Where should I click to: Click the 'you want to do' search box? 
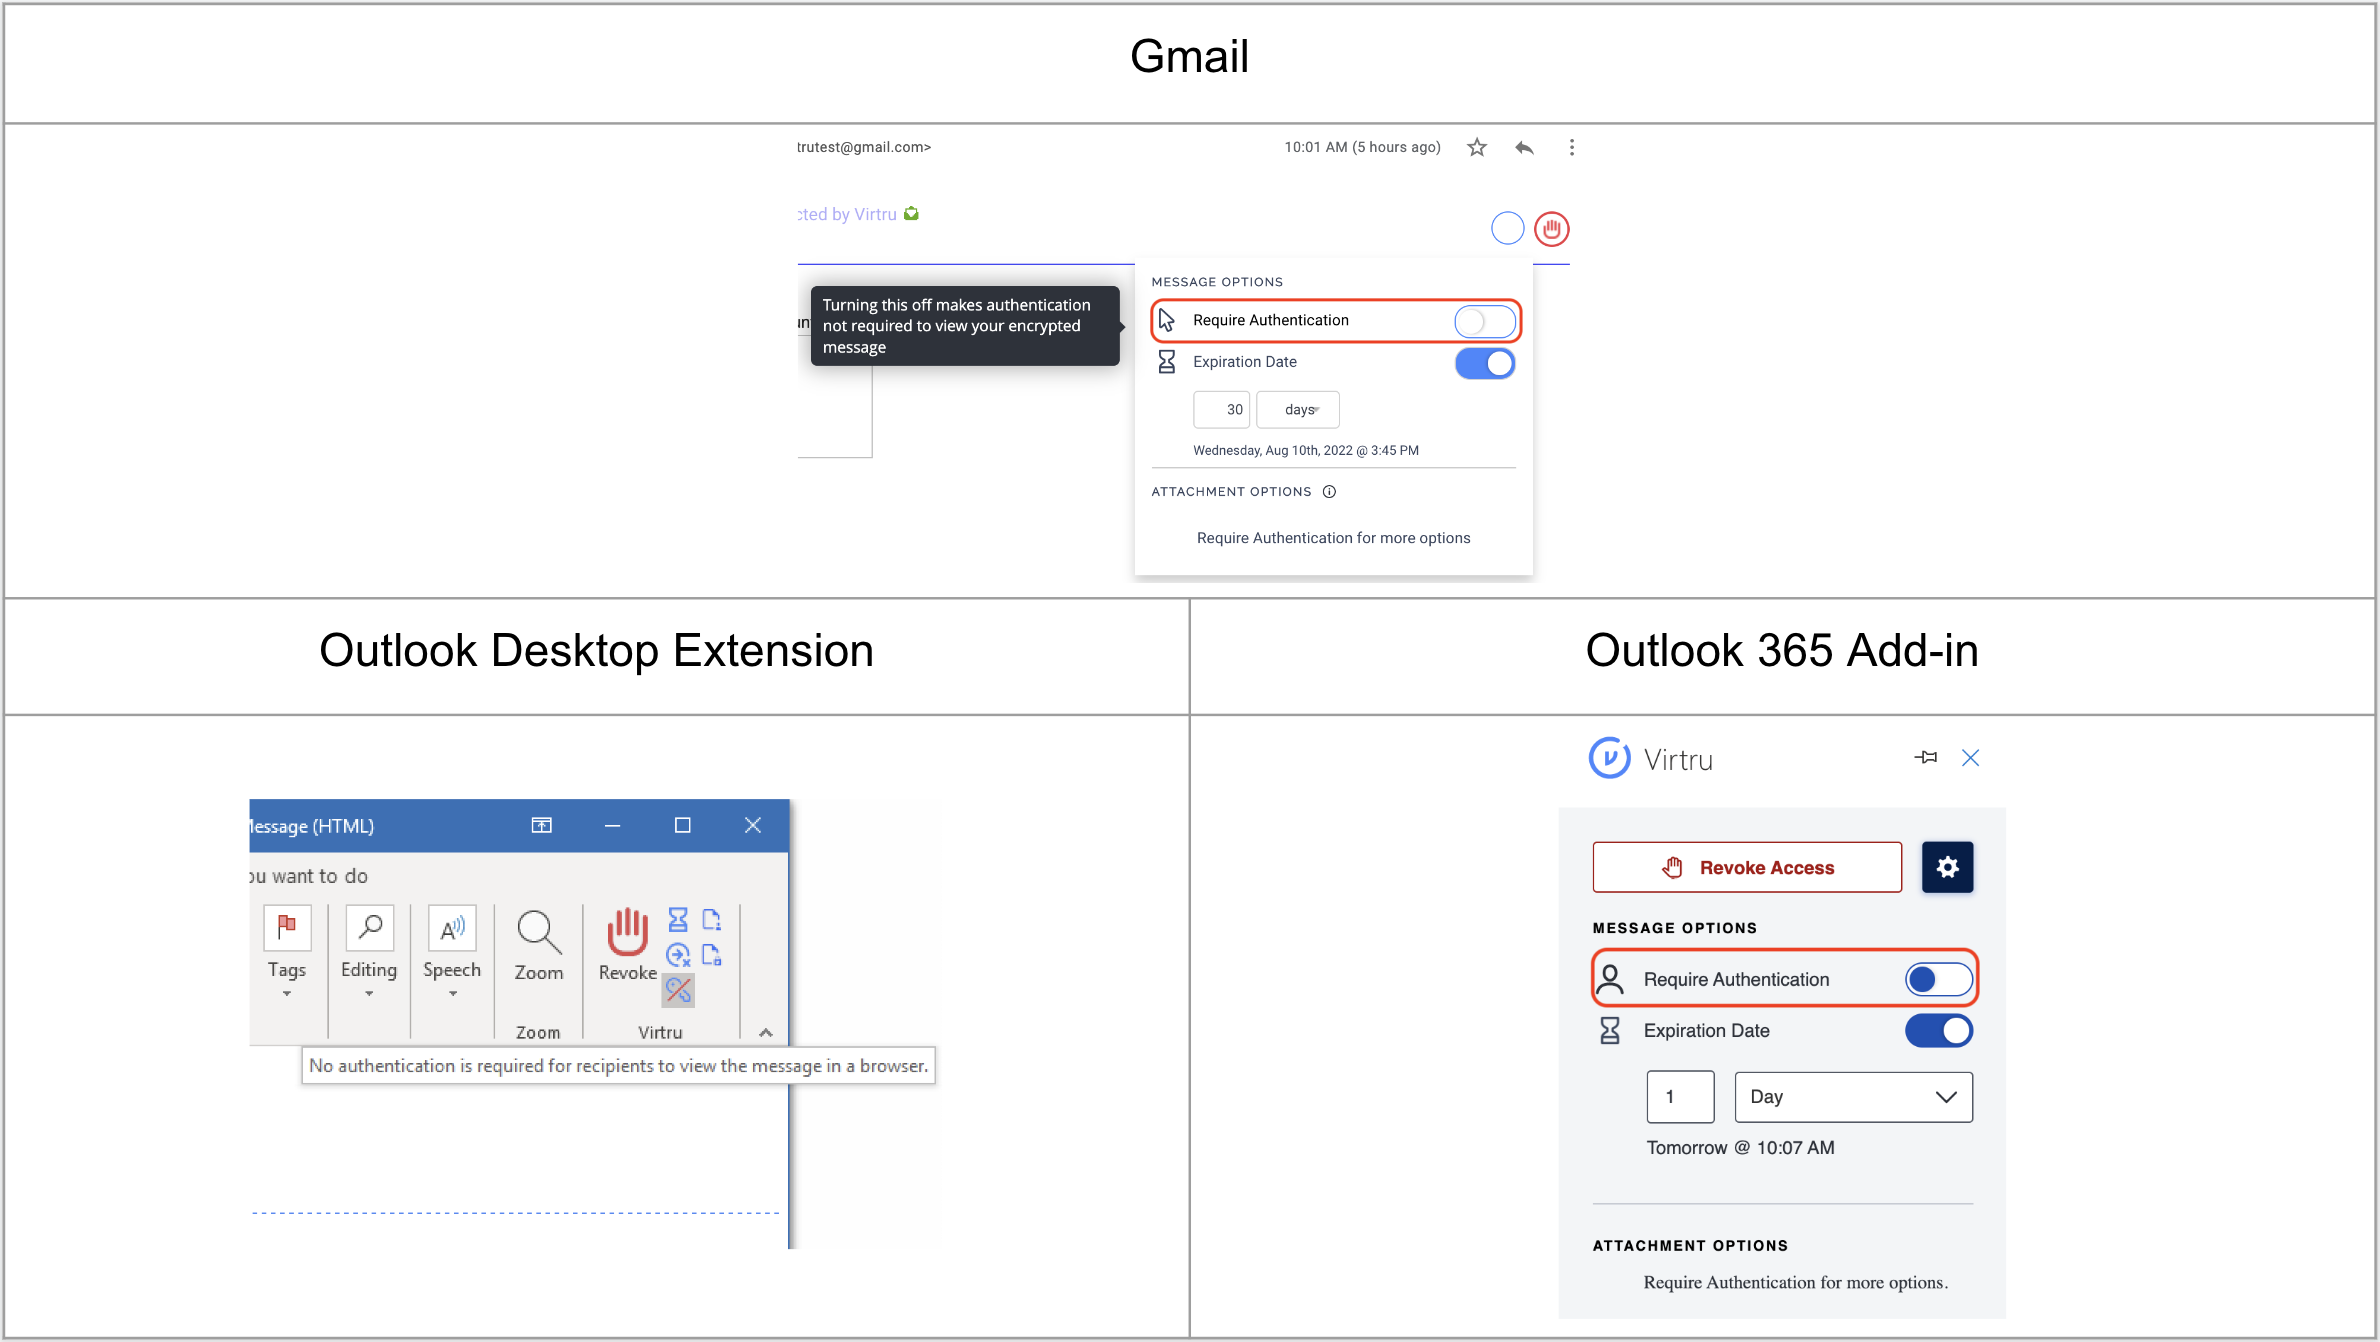click(x=308, y=876)
